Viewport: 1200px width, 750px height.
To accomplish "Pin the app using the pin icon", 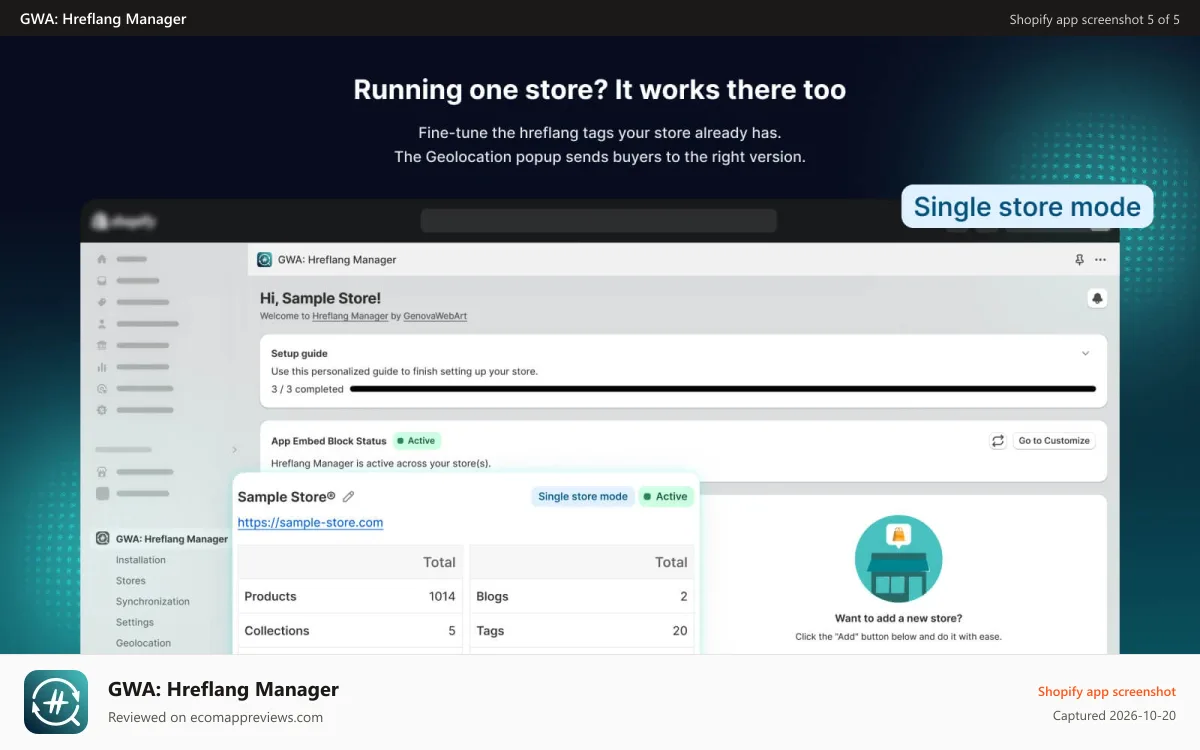I will pos(1079,260).
